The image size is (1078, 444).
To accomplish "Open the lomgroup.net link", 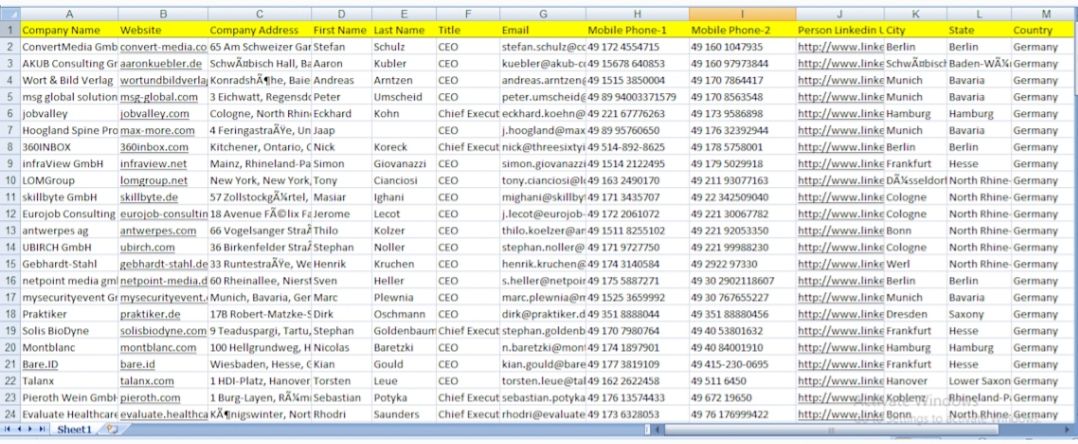I will point(153,180).
